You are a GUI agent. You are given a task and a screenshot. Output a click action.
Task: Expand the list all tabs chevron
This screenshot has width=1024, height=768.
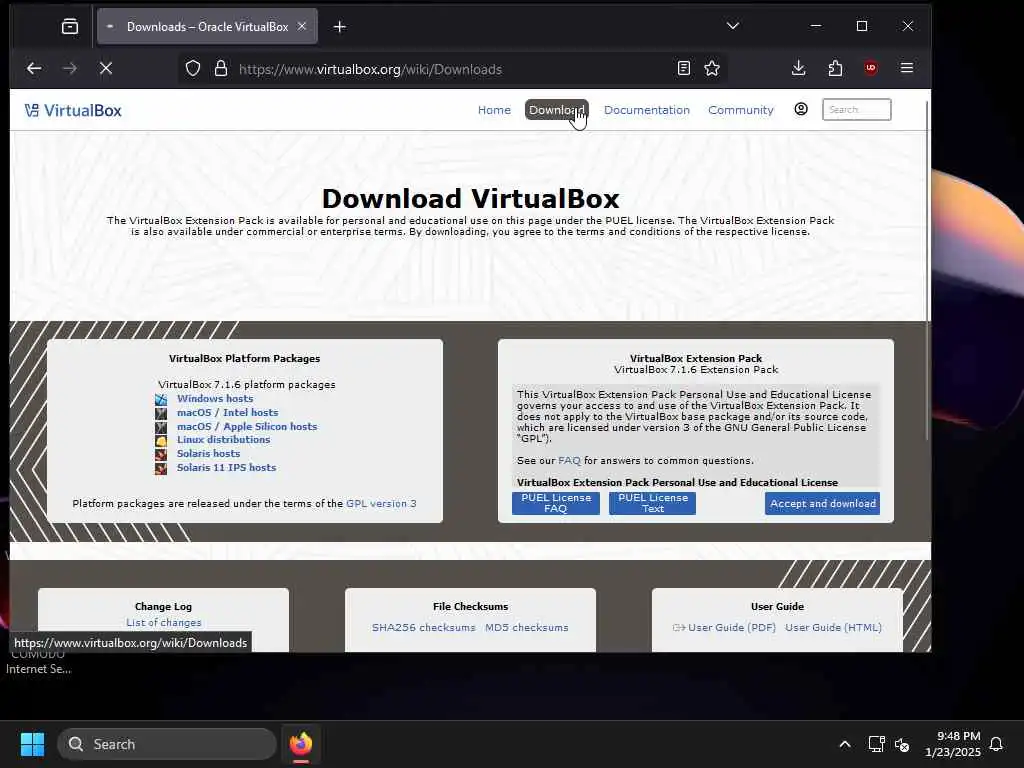click(x=733, y=26)
